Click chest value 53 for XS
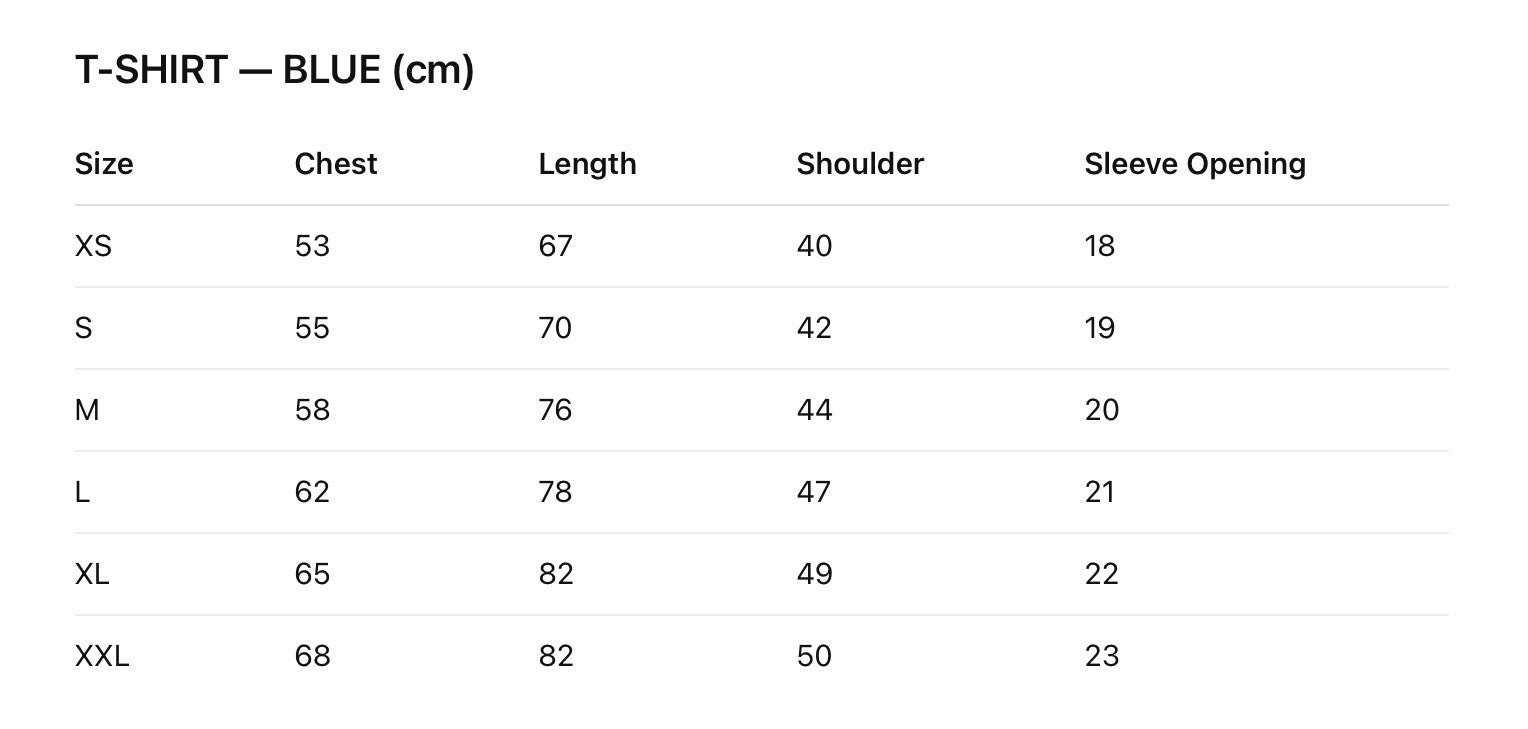This screenshot has height=729, width=1528. click(312, 246)
